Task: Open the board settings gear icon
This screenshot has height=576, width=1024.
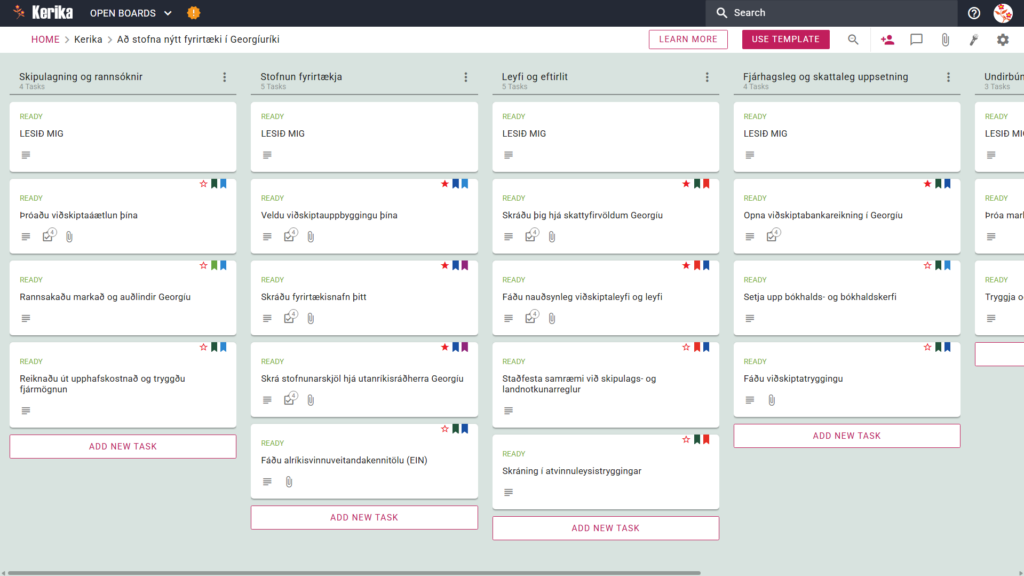Action: (1002, 40)
